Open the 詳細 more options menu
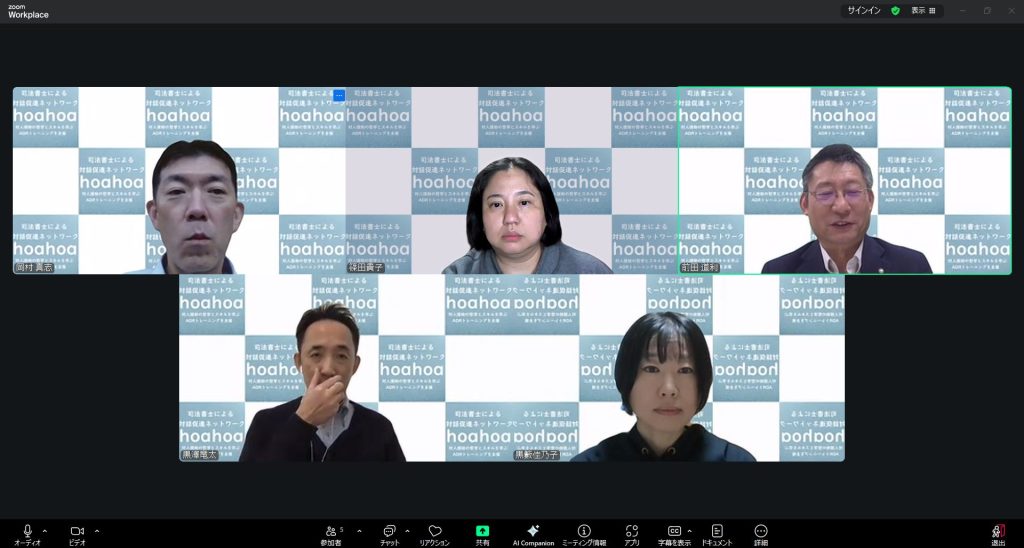Viewport: 1024px width, 548px height. pos(761,531)
